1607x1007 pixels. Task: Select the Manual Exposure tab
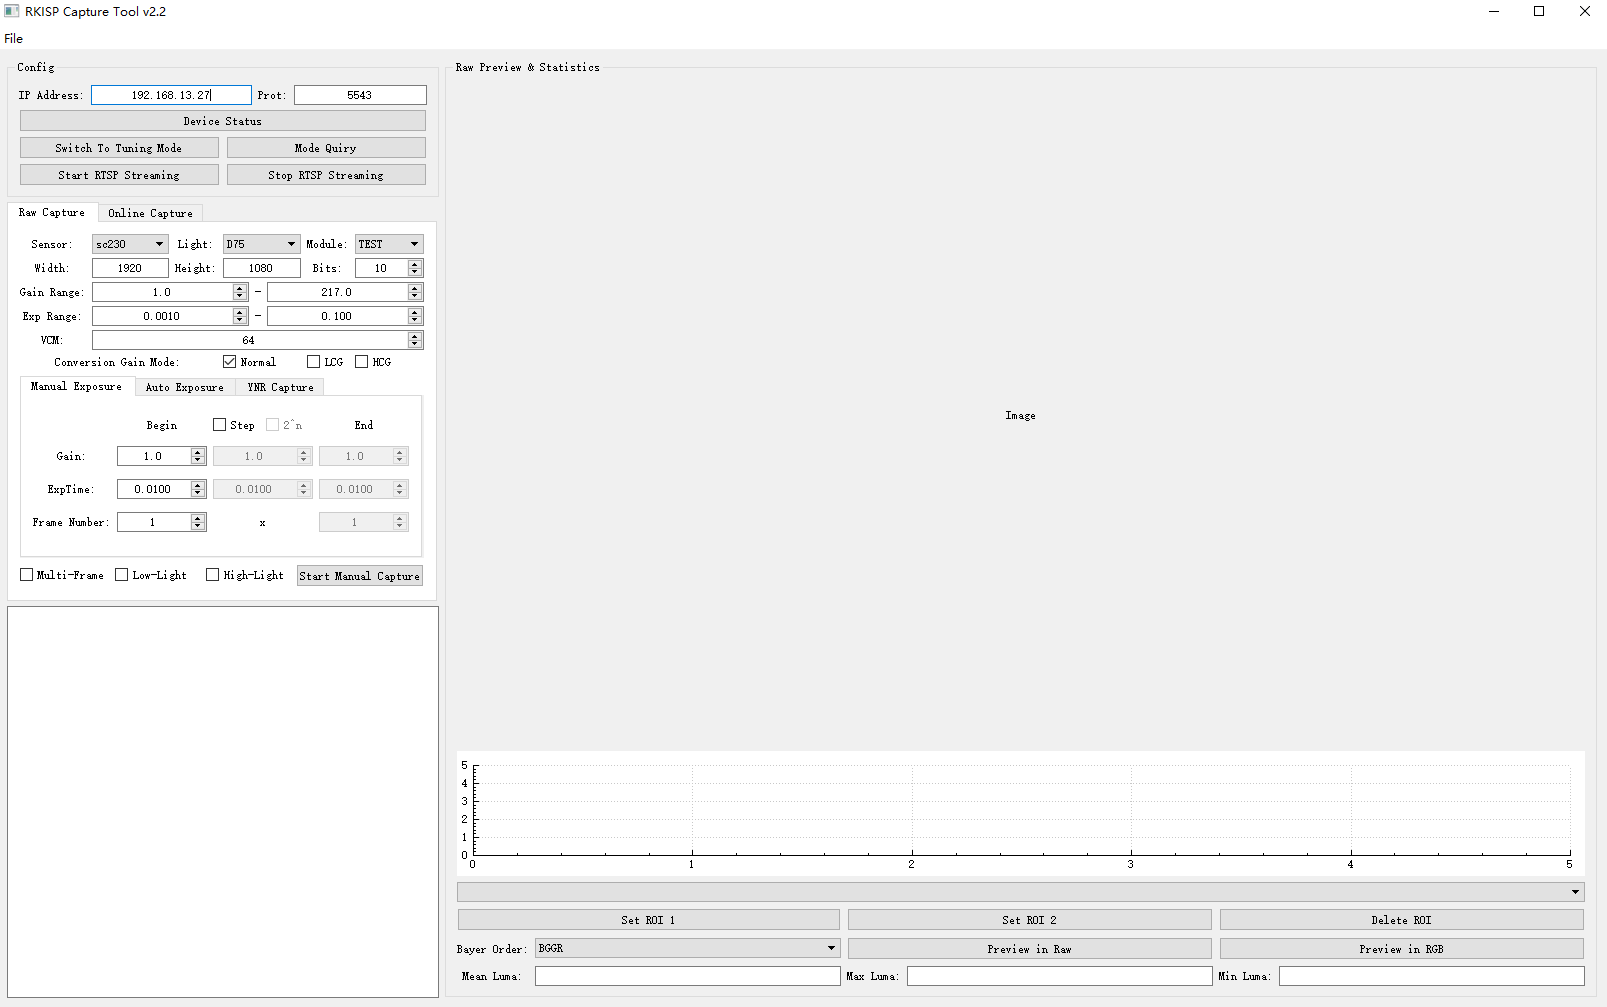tap(76, 387)
